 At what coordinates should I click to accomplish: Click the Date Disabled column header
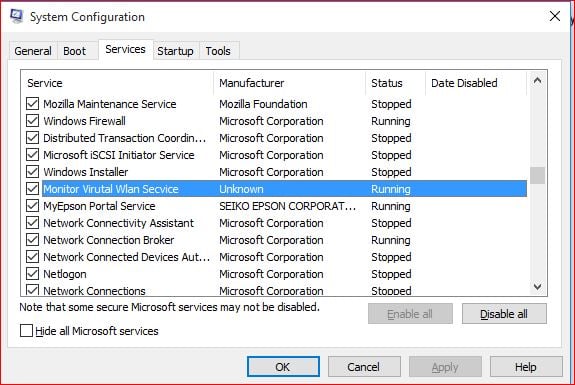(476, 83)
